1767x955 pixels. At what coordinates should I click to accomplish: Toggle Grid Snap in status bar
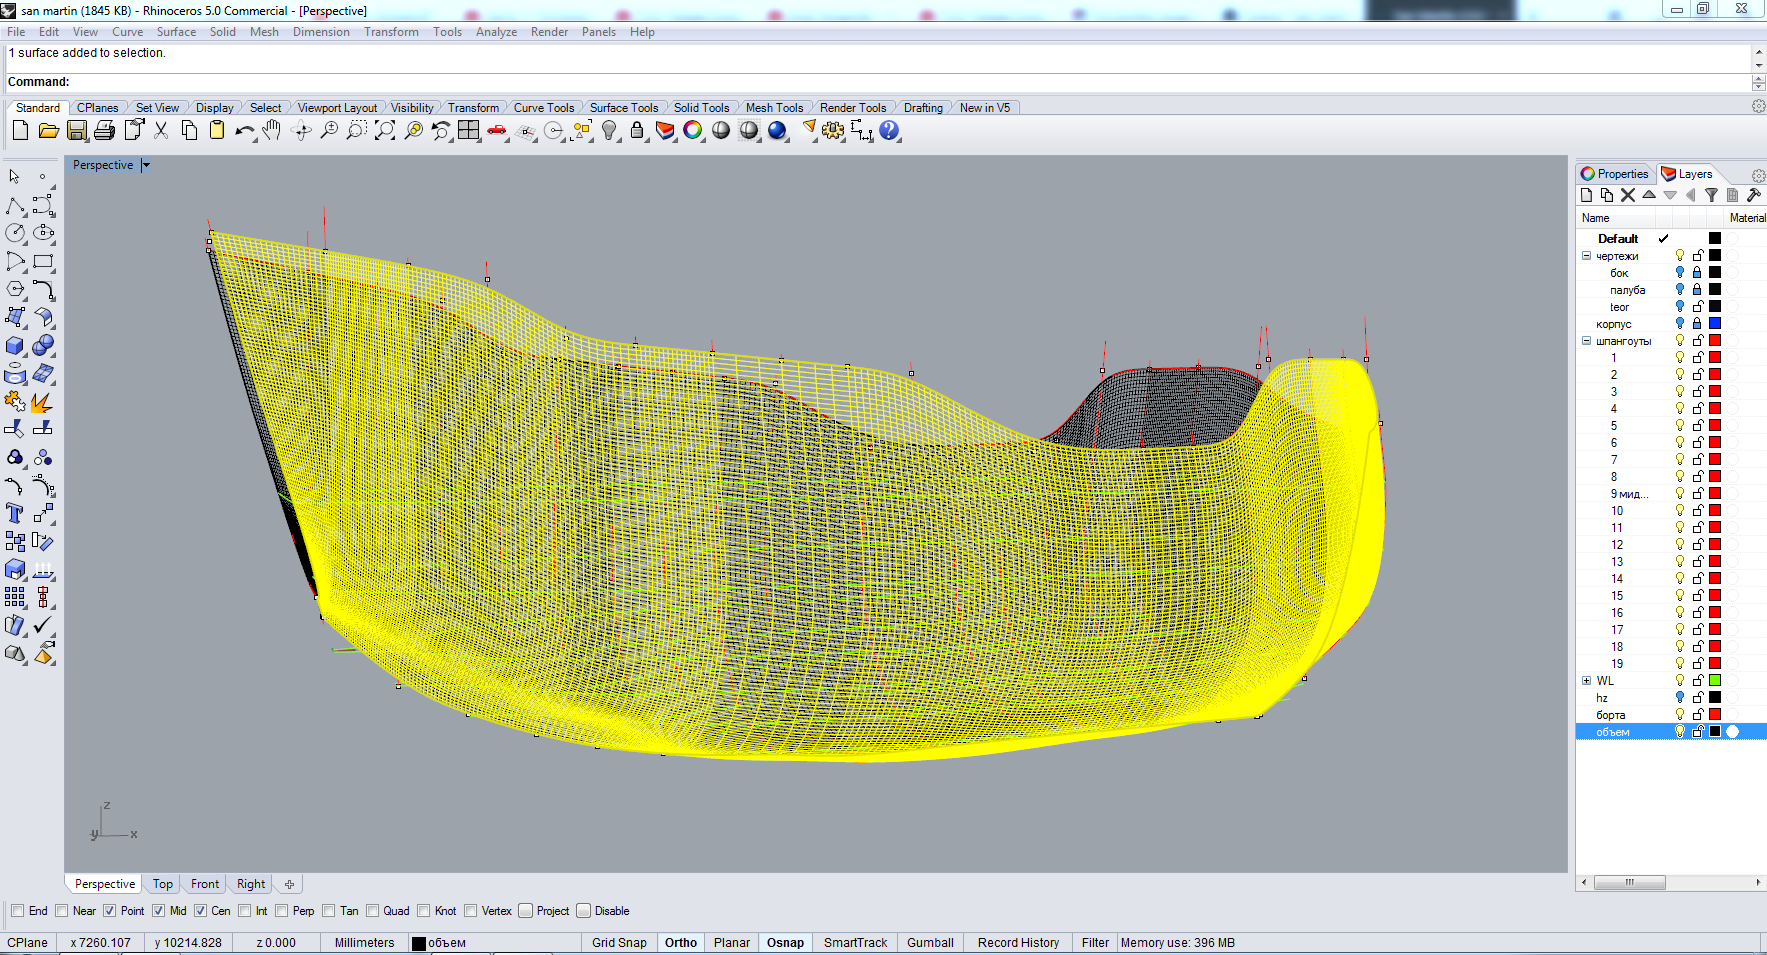pos(619,943)
